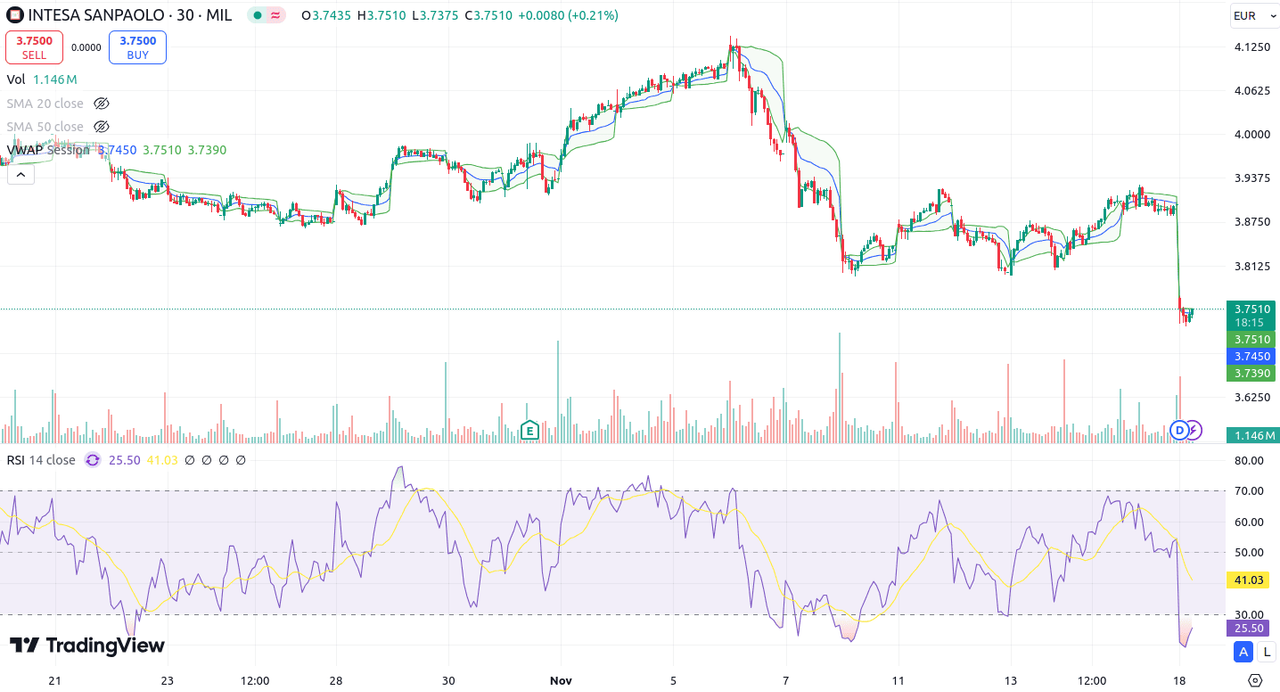Click the 80.00 RSI axis value
The width and height of the screenshot is (1280, 692).
pyautogui.click(x=1250, y=461)
